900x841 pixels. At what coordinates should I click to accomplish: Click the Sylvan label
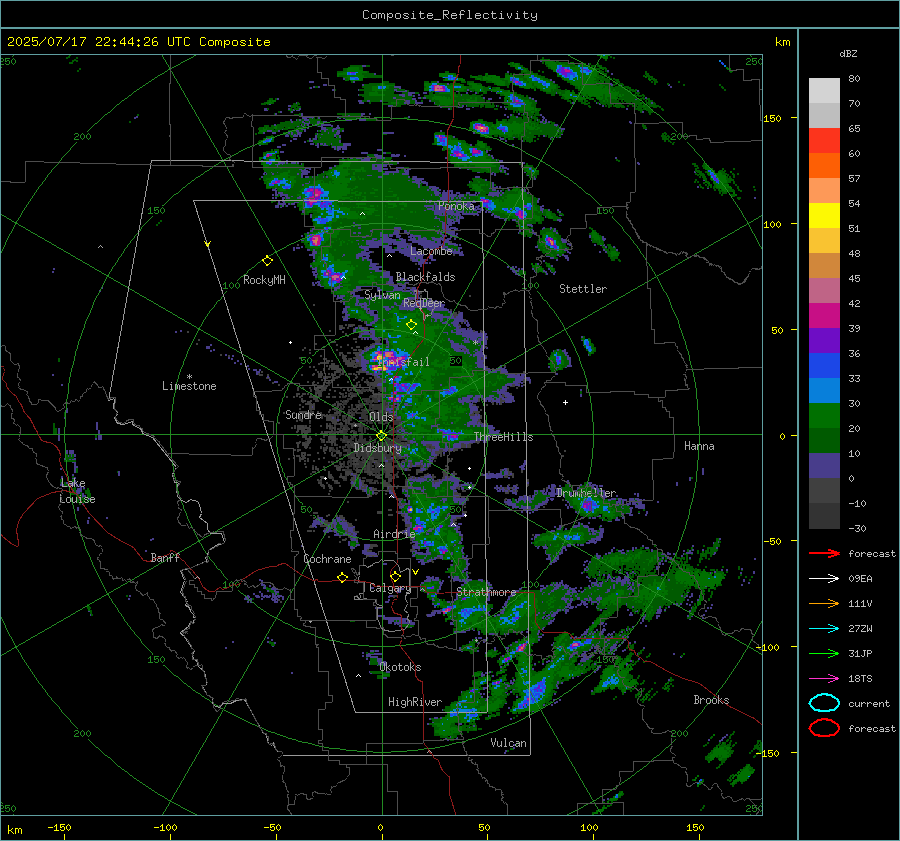tap(382, 295)
